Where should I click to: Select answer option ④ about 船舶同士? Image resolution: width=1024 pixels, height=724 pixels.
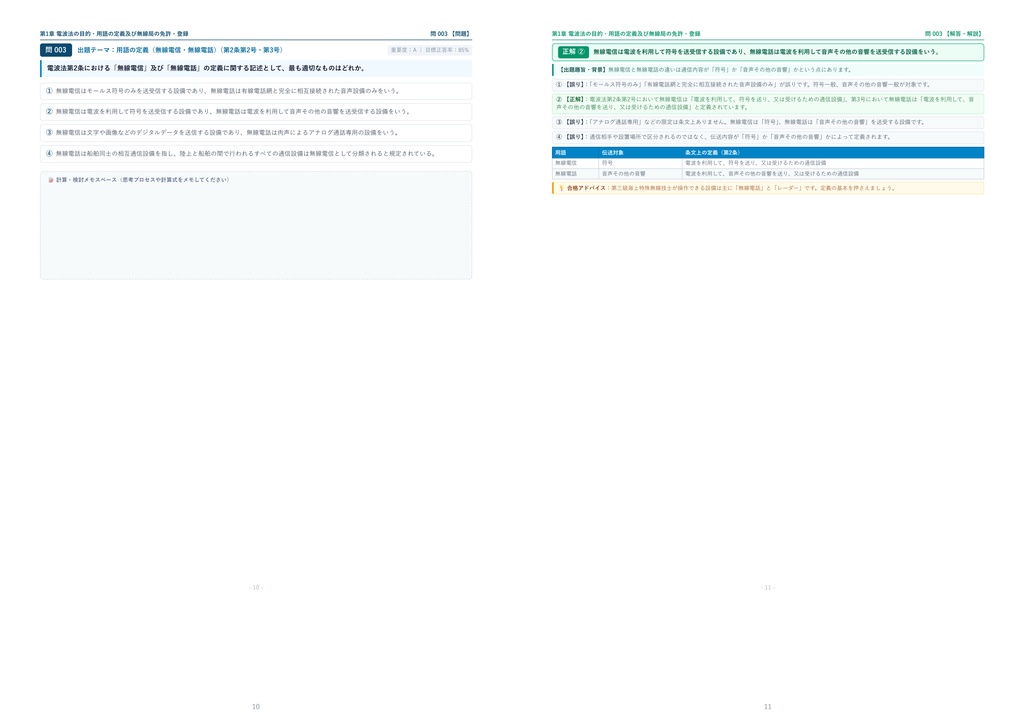[x=256, y=153]
